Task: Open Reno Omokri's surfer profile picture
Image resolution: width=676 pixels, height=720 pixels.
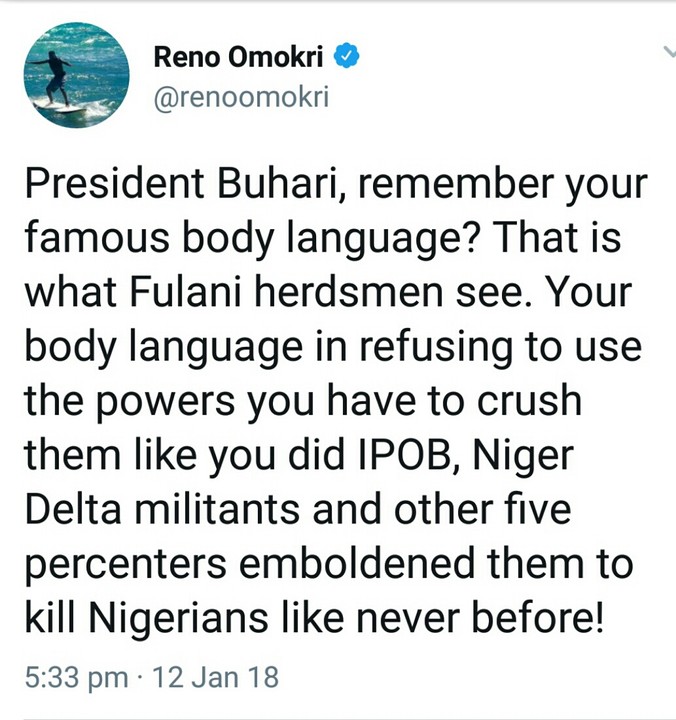Action: pos(77,75)
